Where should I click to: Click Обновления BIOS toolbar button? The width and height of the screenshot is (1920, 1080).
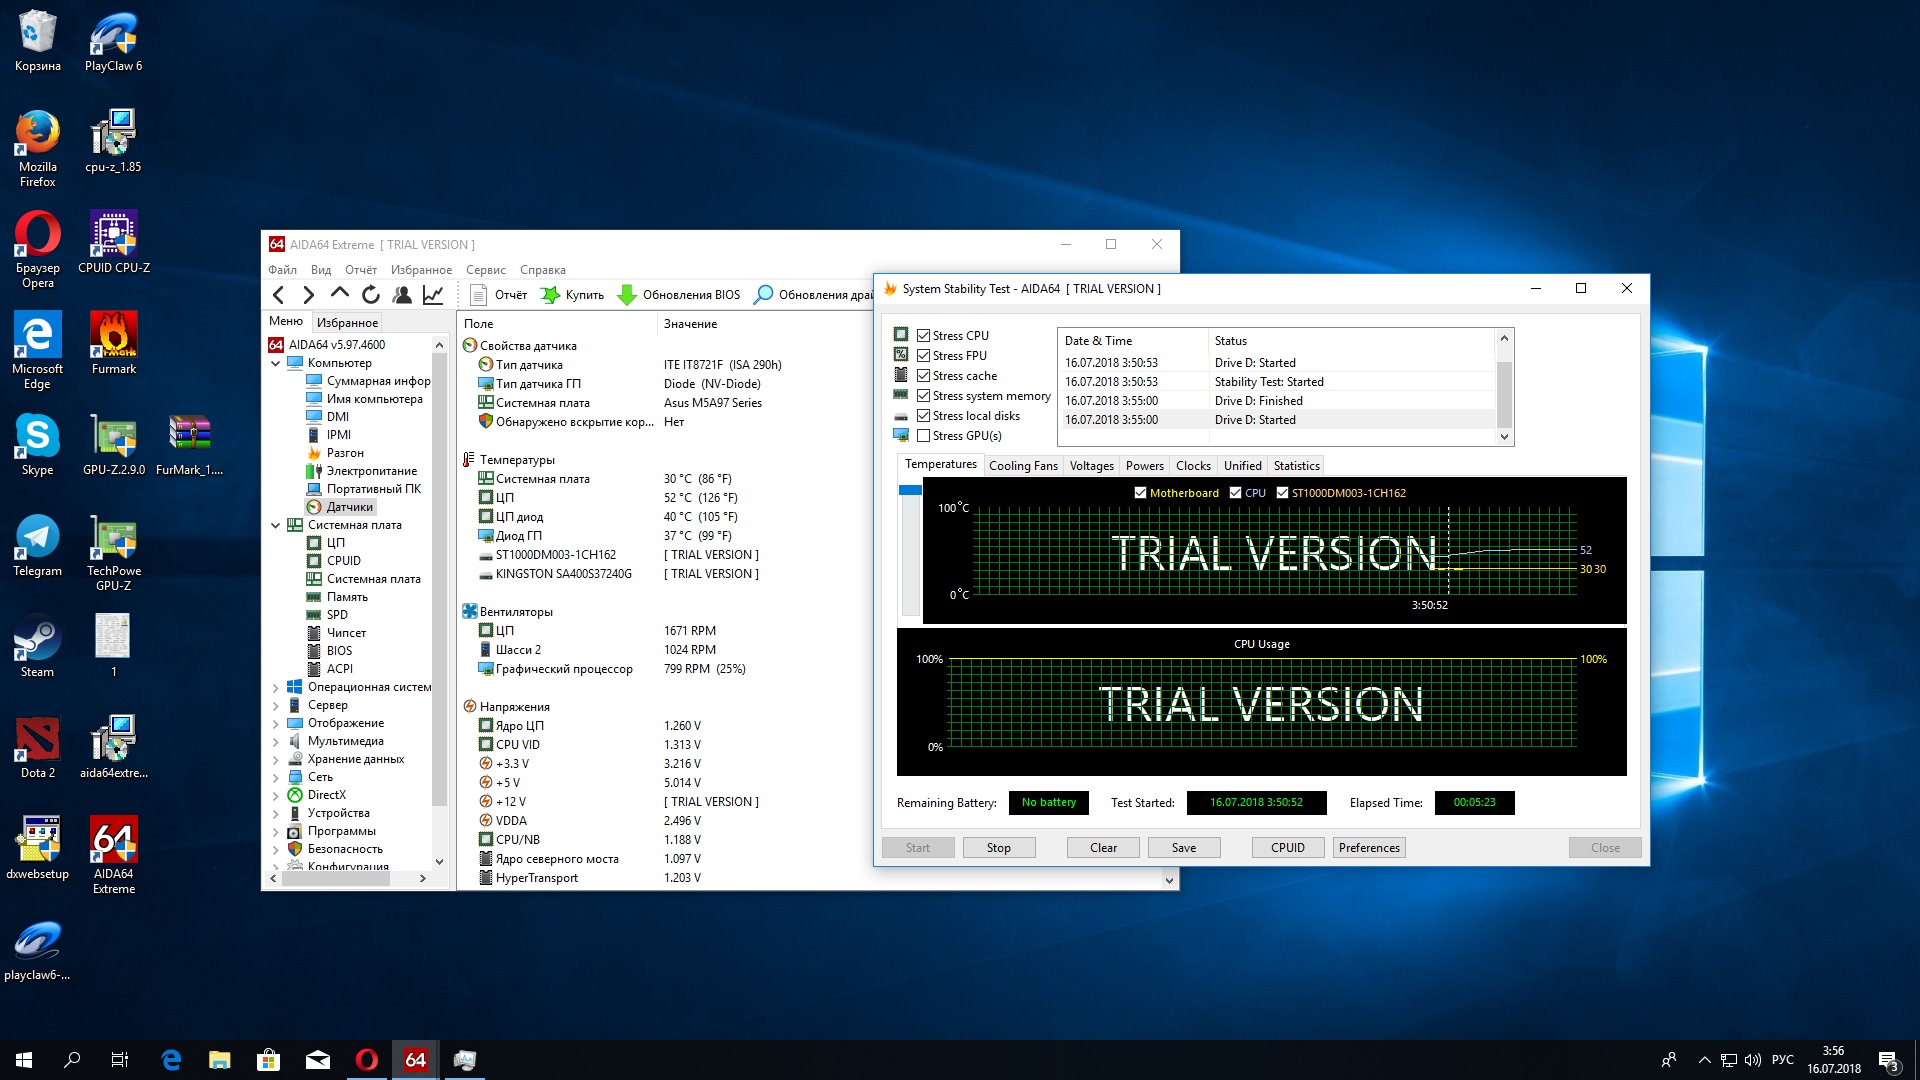pyautogui.click(x=679, y=295)
